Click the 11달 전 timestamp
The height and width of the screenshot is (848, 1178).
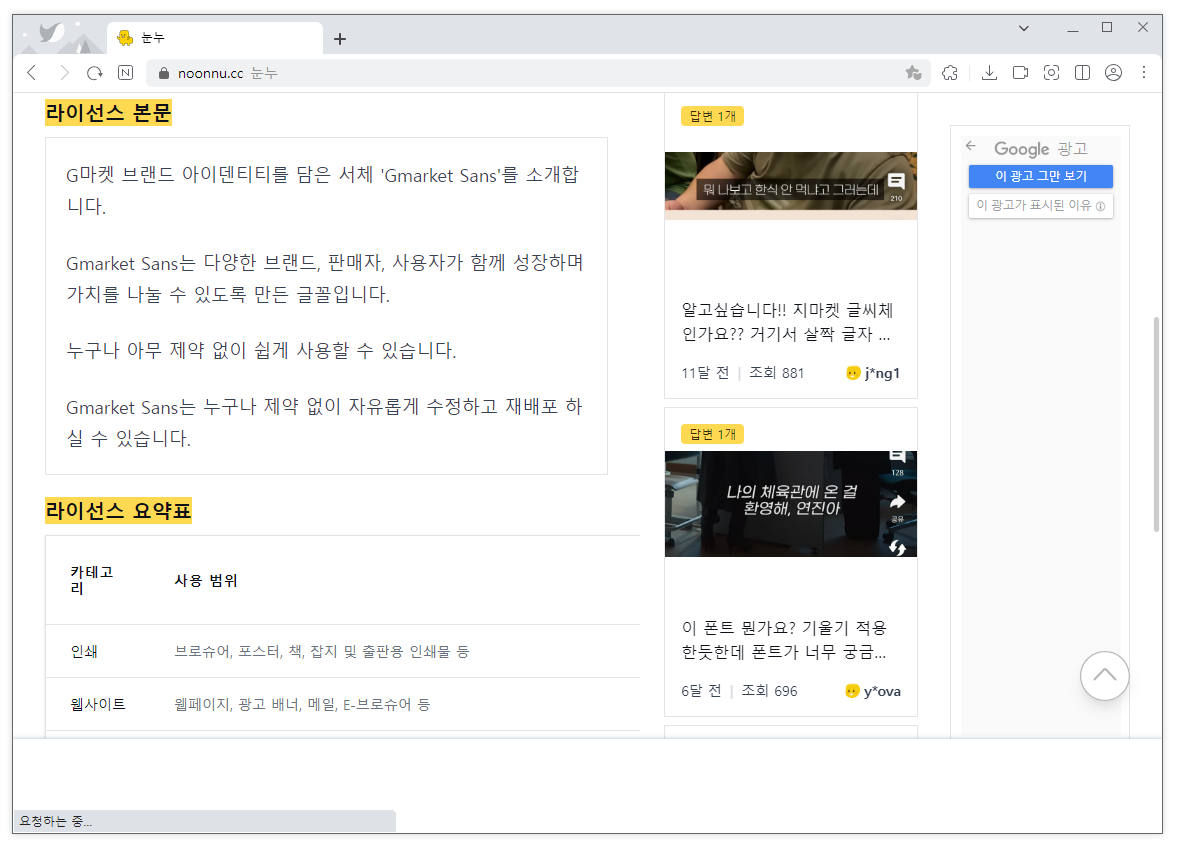705,373
